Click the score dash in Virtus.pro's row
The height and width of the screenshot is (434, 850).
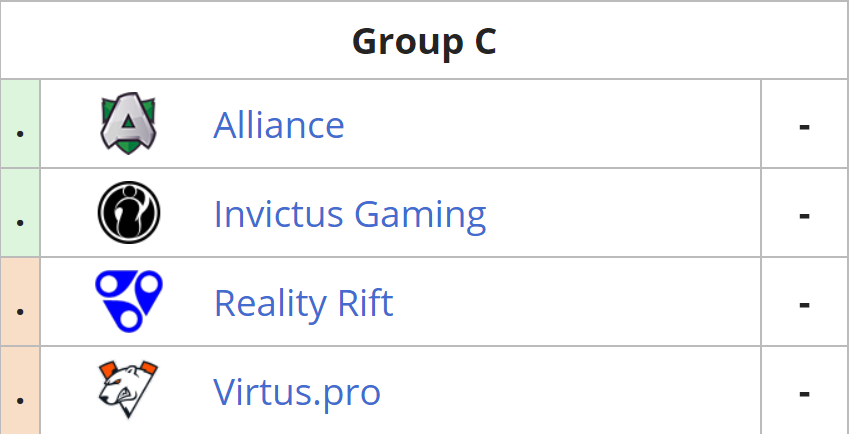click(x=804, y=393)
